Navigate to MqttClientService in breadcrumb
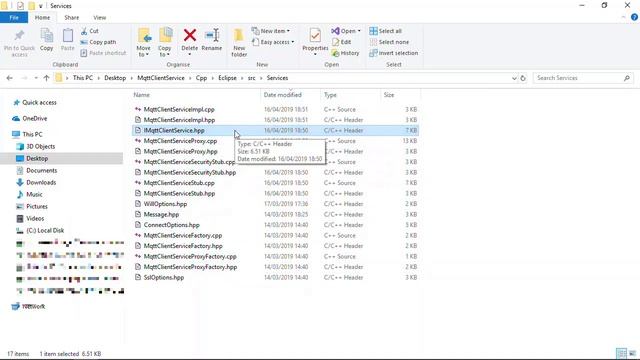The height and width of the screenshot is (360, 640). [x=161, y=78]
